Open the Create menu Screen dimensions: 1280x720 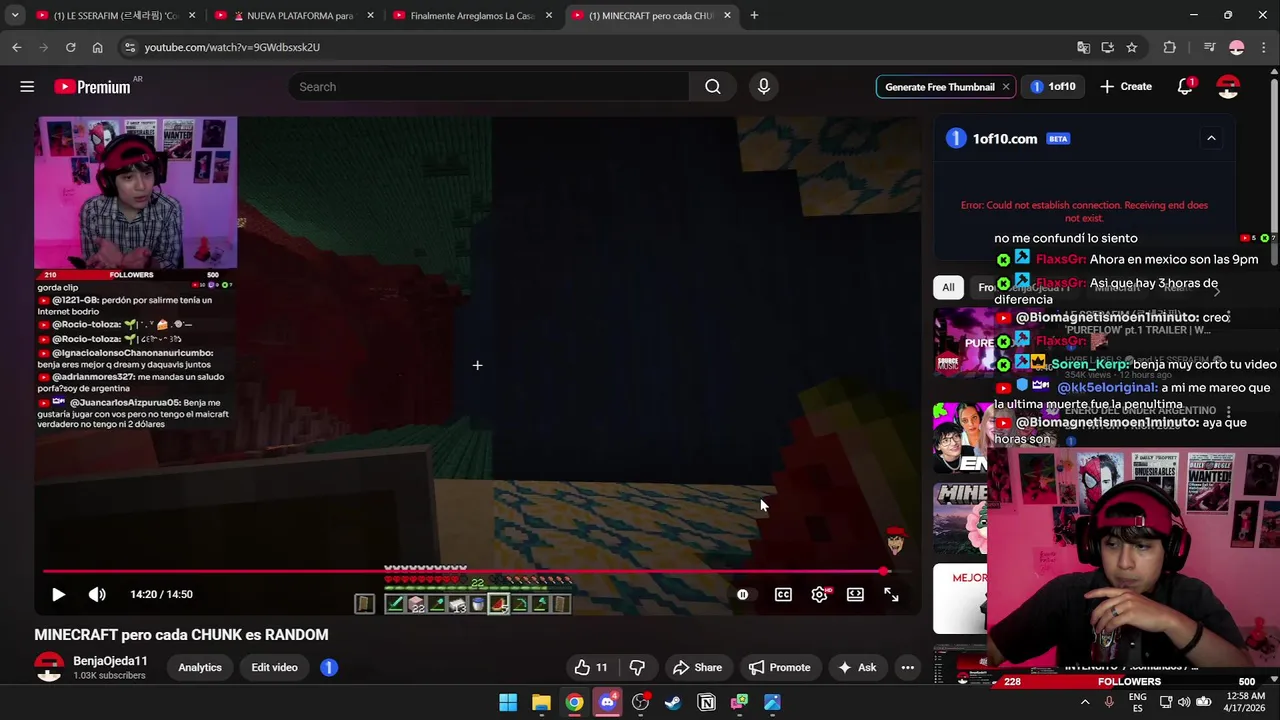tap(1126, 87)
